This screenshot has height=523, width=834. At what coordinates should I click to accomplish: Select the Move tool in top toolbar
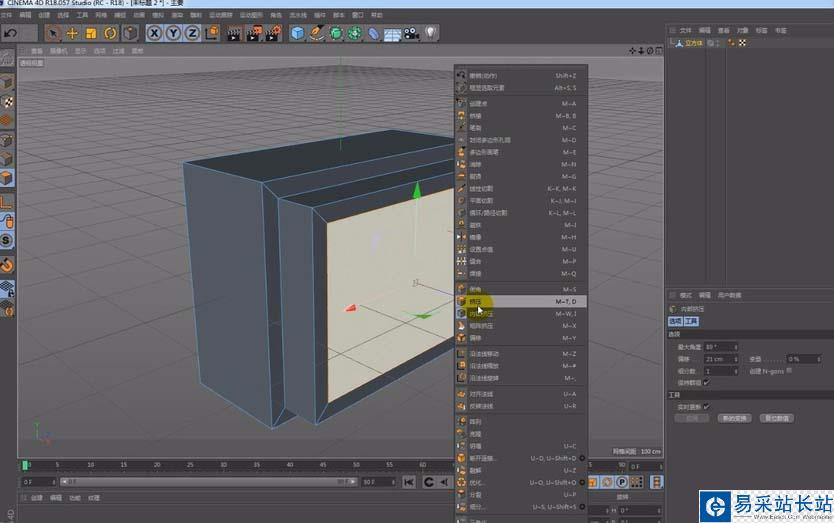(x=72, y=33)
